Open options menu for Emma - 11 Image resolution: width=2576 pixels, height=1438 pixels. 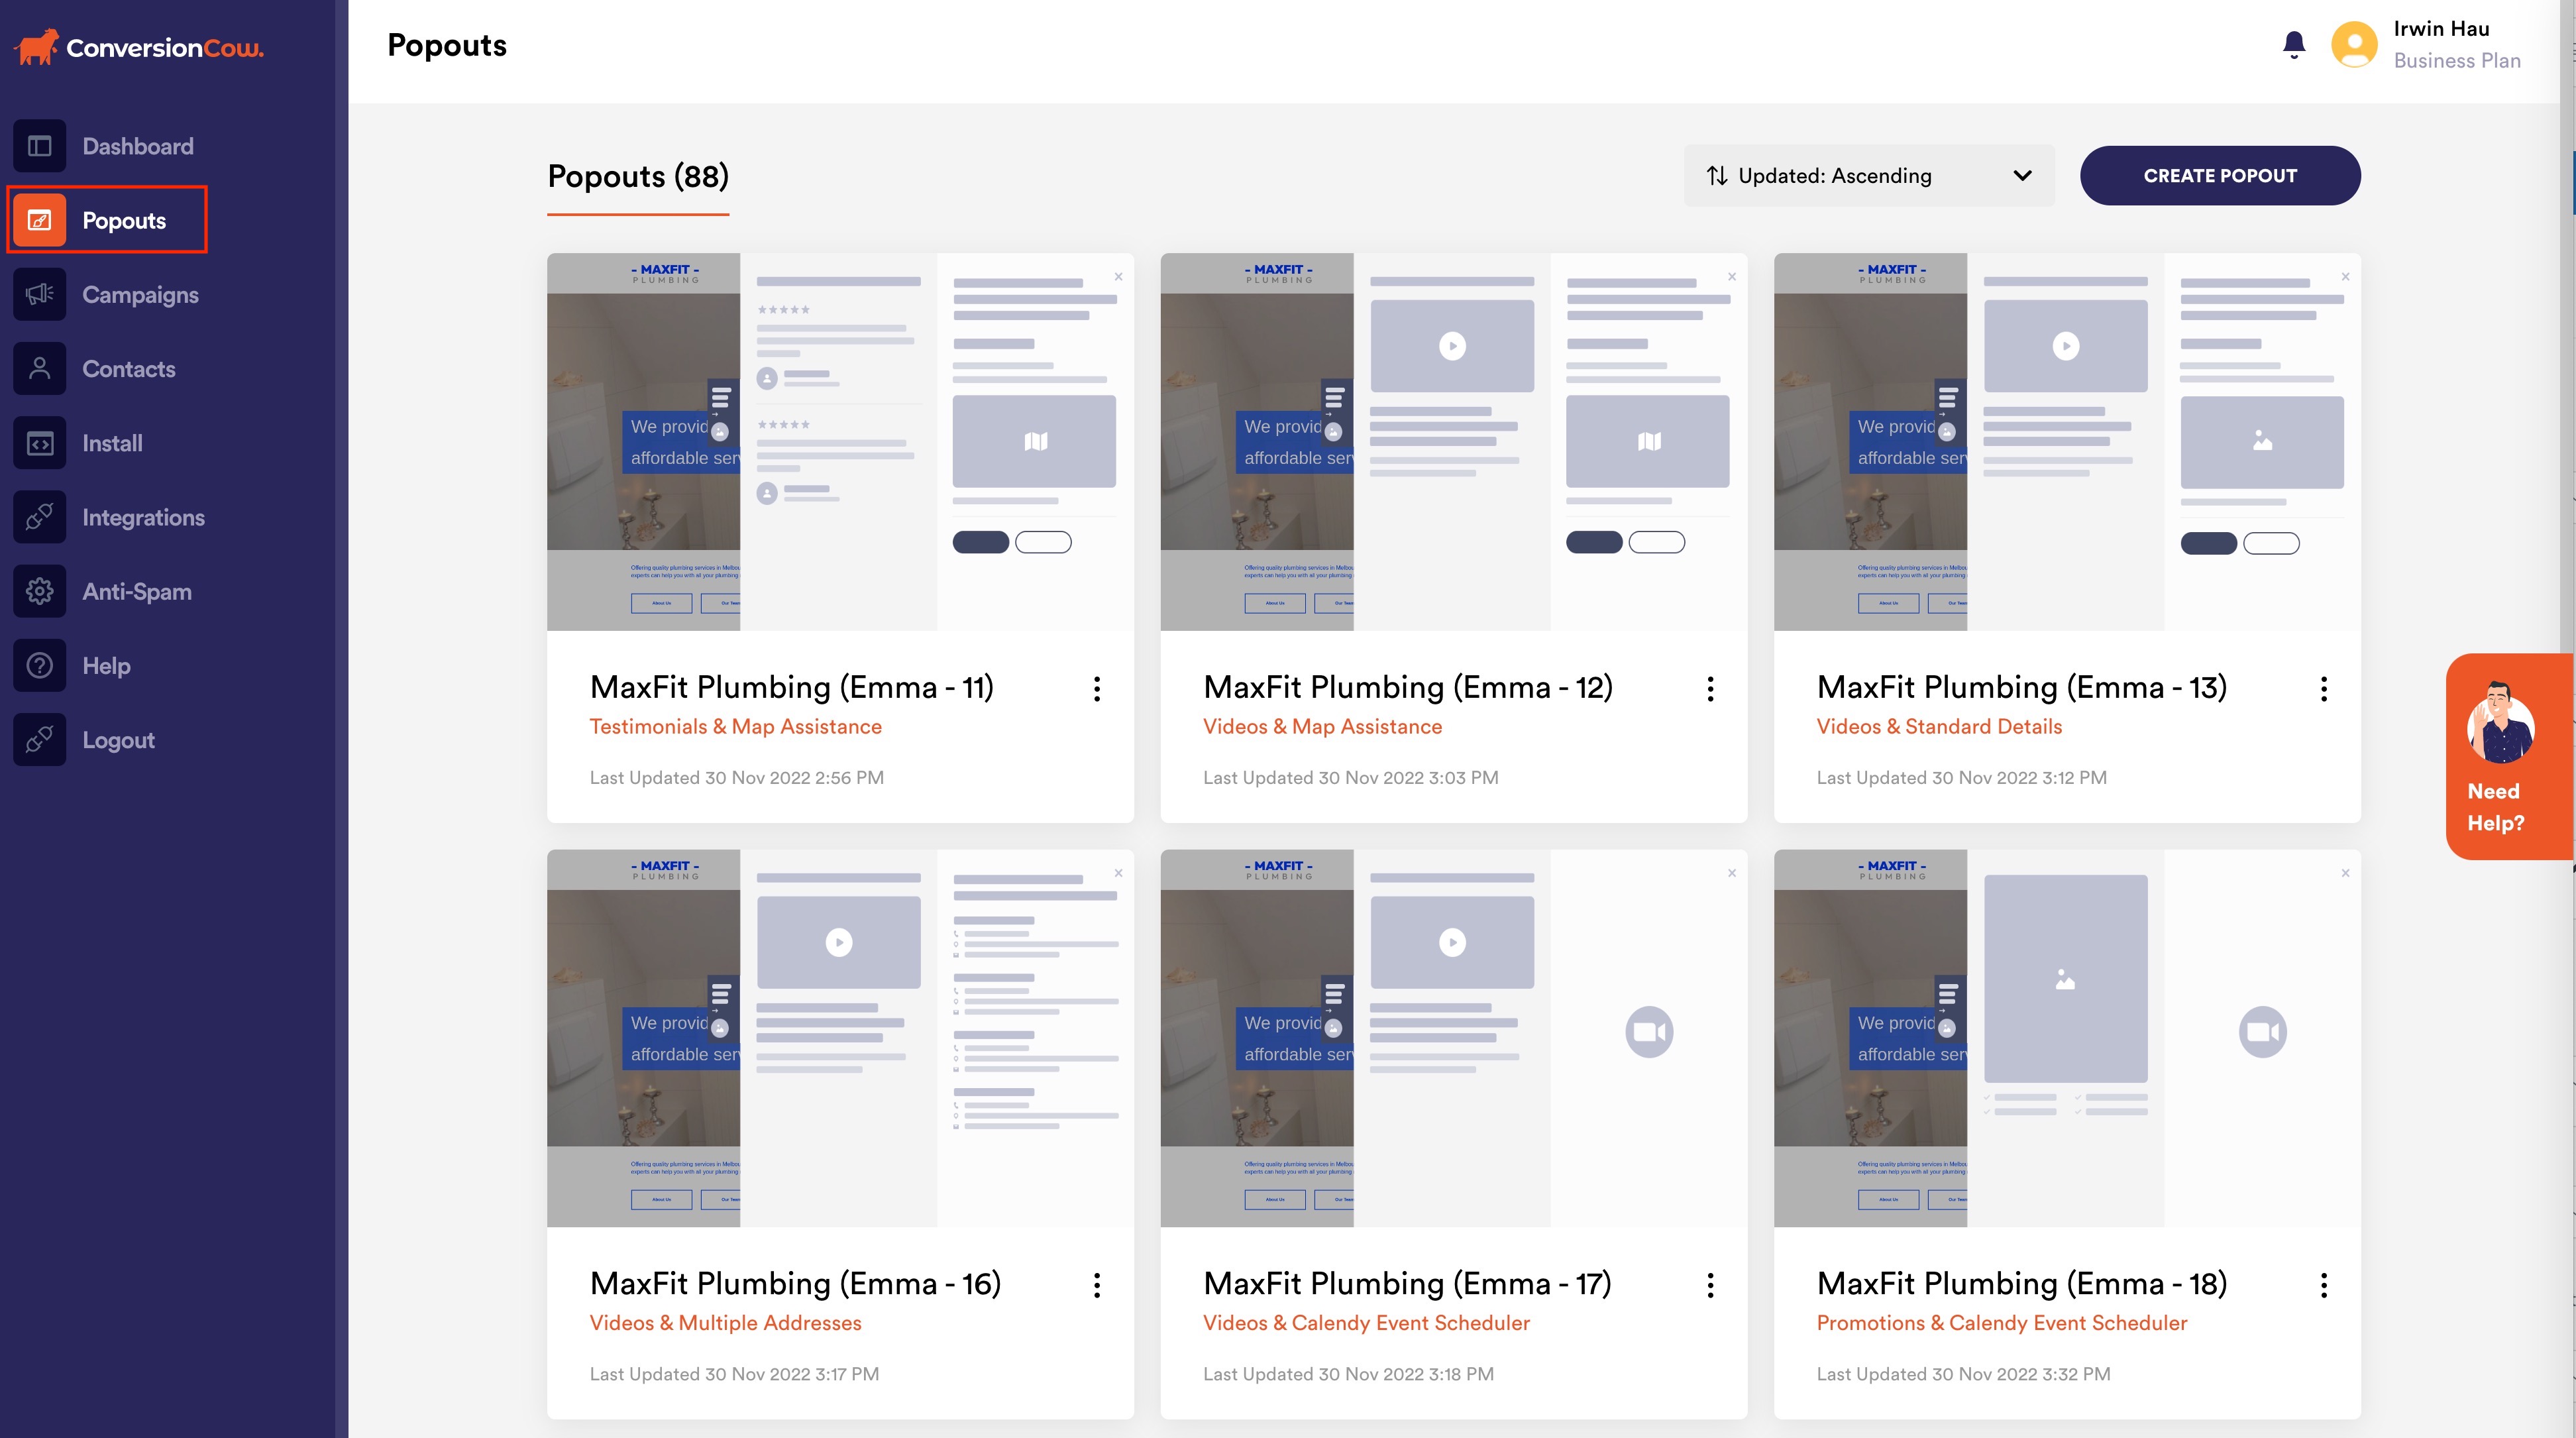click(x=1097, y=689)
